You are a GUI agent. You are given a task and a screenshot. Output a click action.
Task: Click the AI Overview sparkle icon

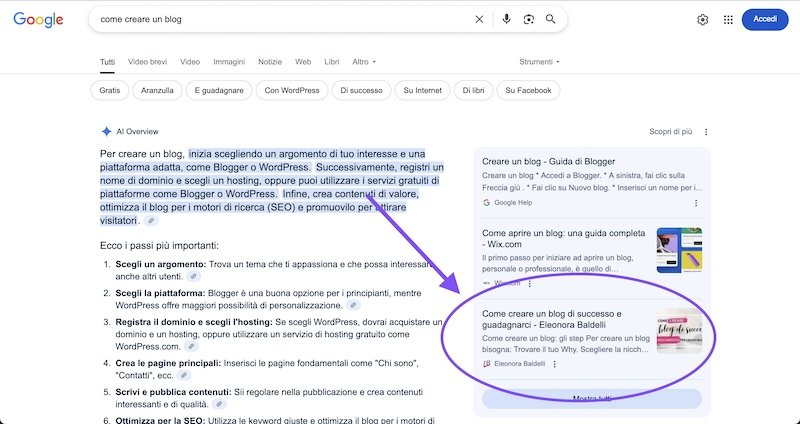(106, 132)
